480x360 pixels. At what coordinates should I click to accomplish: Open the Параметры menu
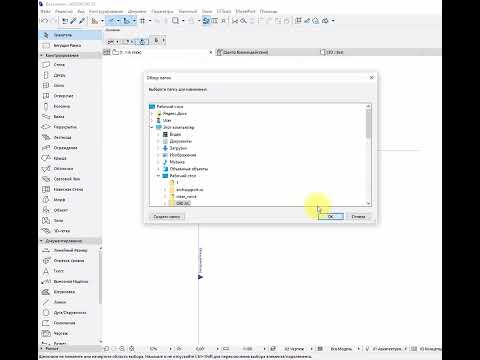pyautogui.click(x=162, y=11)
